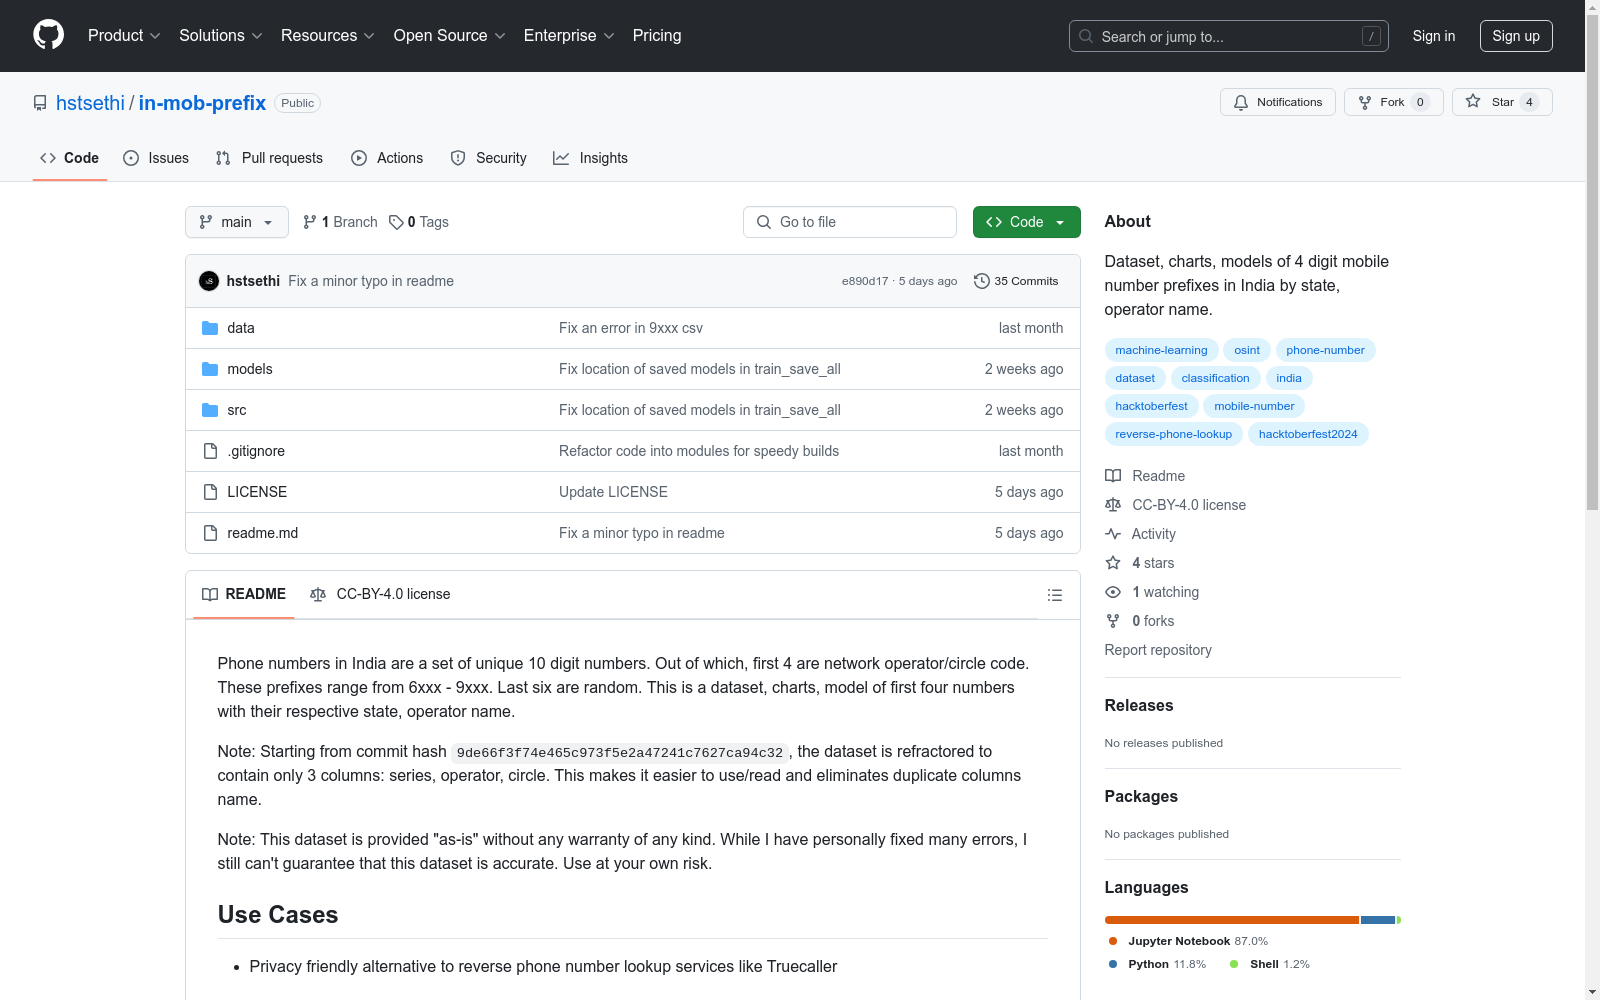Open the hacktoberfest2024 topic tag
The width and height of the screenshot is (1600, 1000).
coord(1308,434)
